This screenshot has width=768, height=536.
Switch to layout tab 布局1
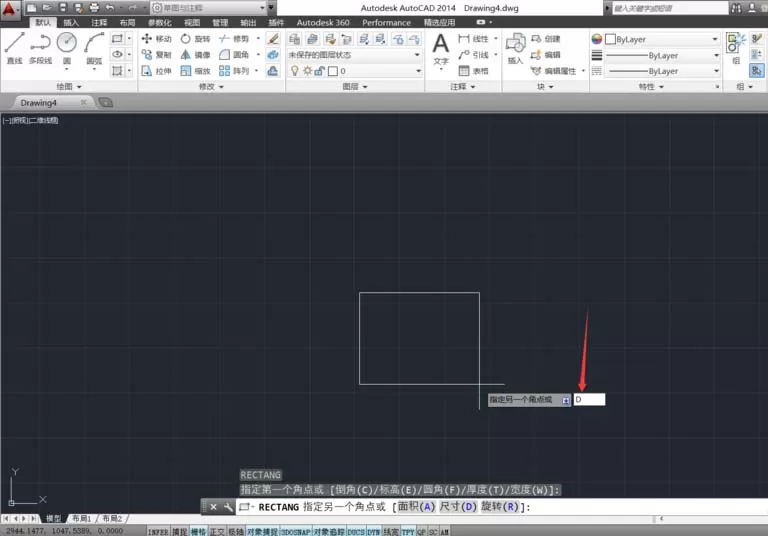(x=81, y=518)
